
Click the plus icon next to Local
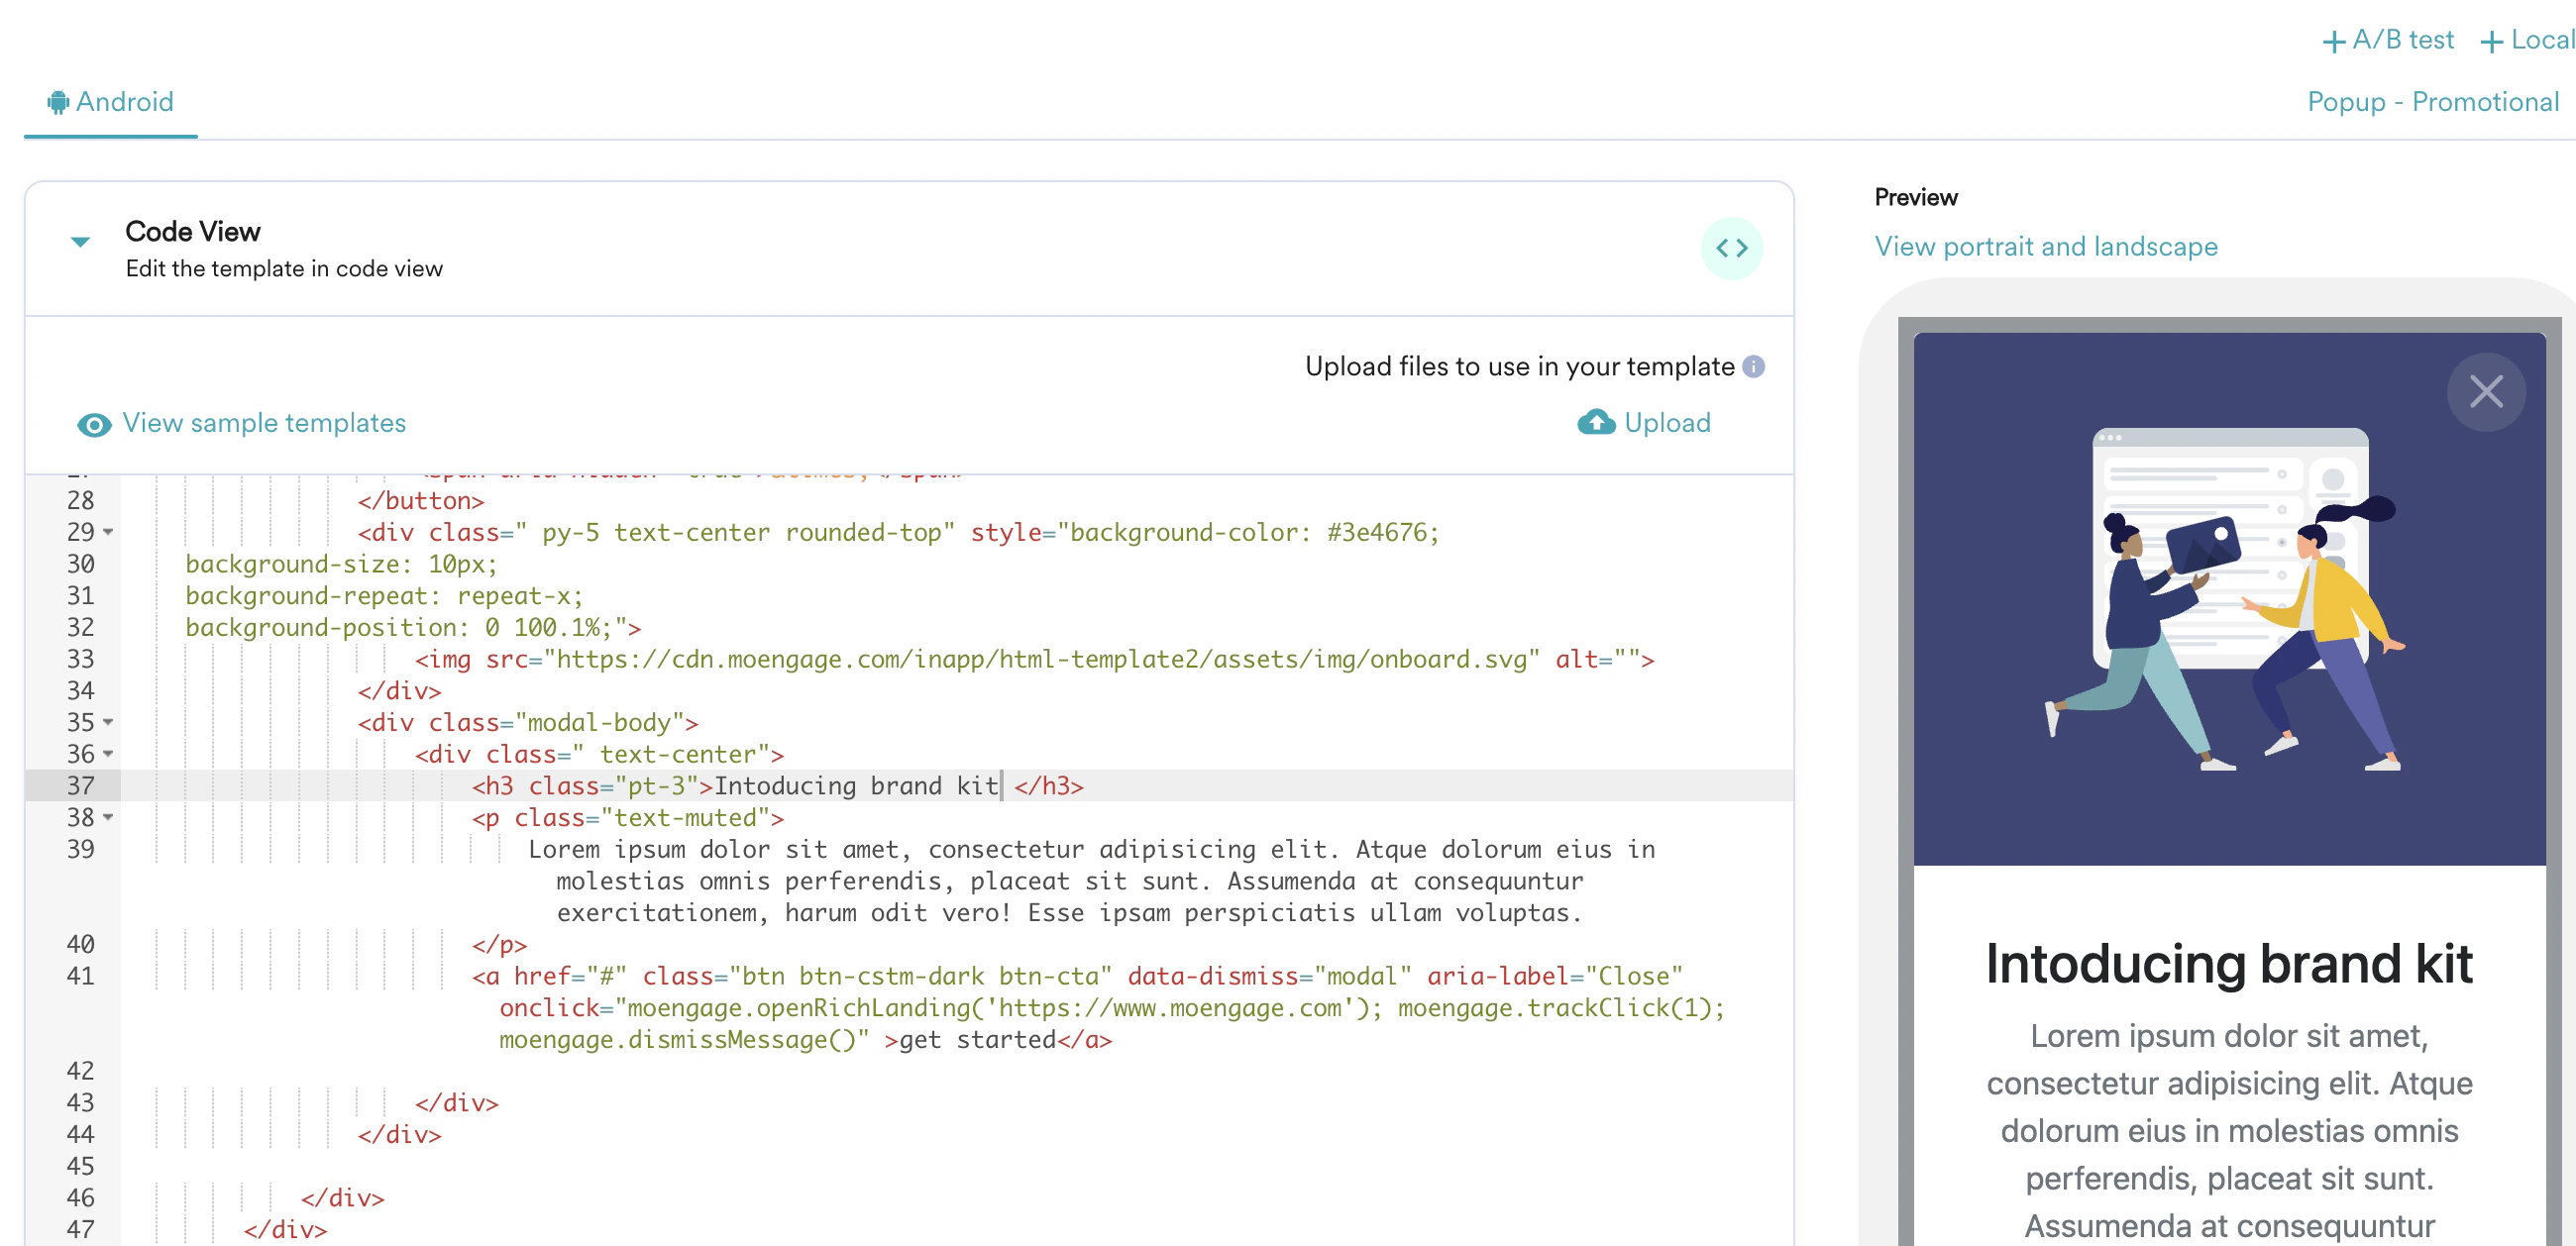pyautogui.click(x=2490, y=40)
